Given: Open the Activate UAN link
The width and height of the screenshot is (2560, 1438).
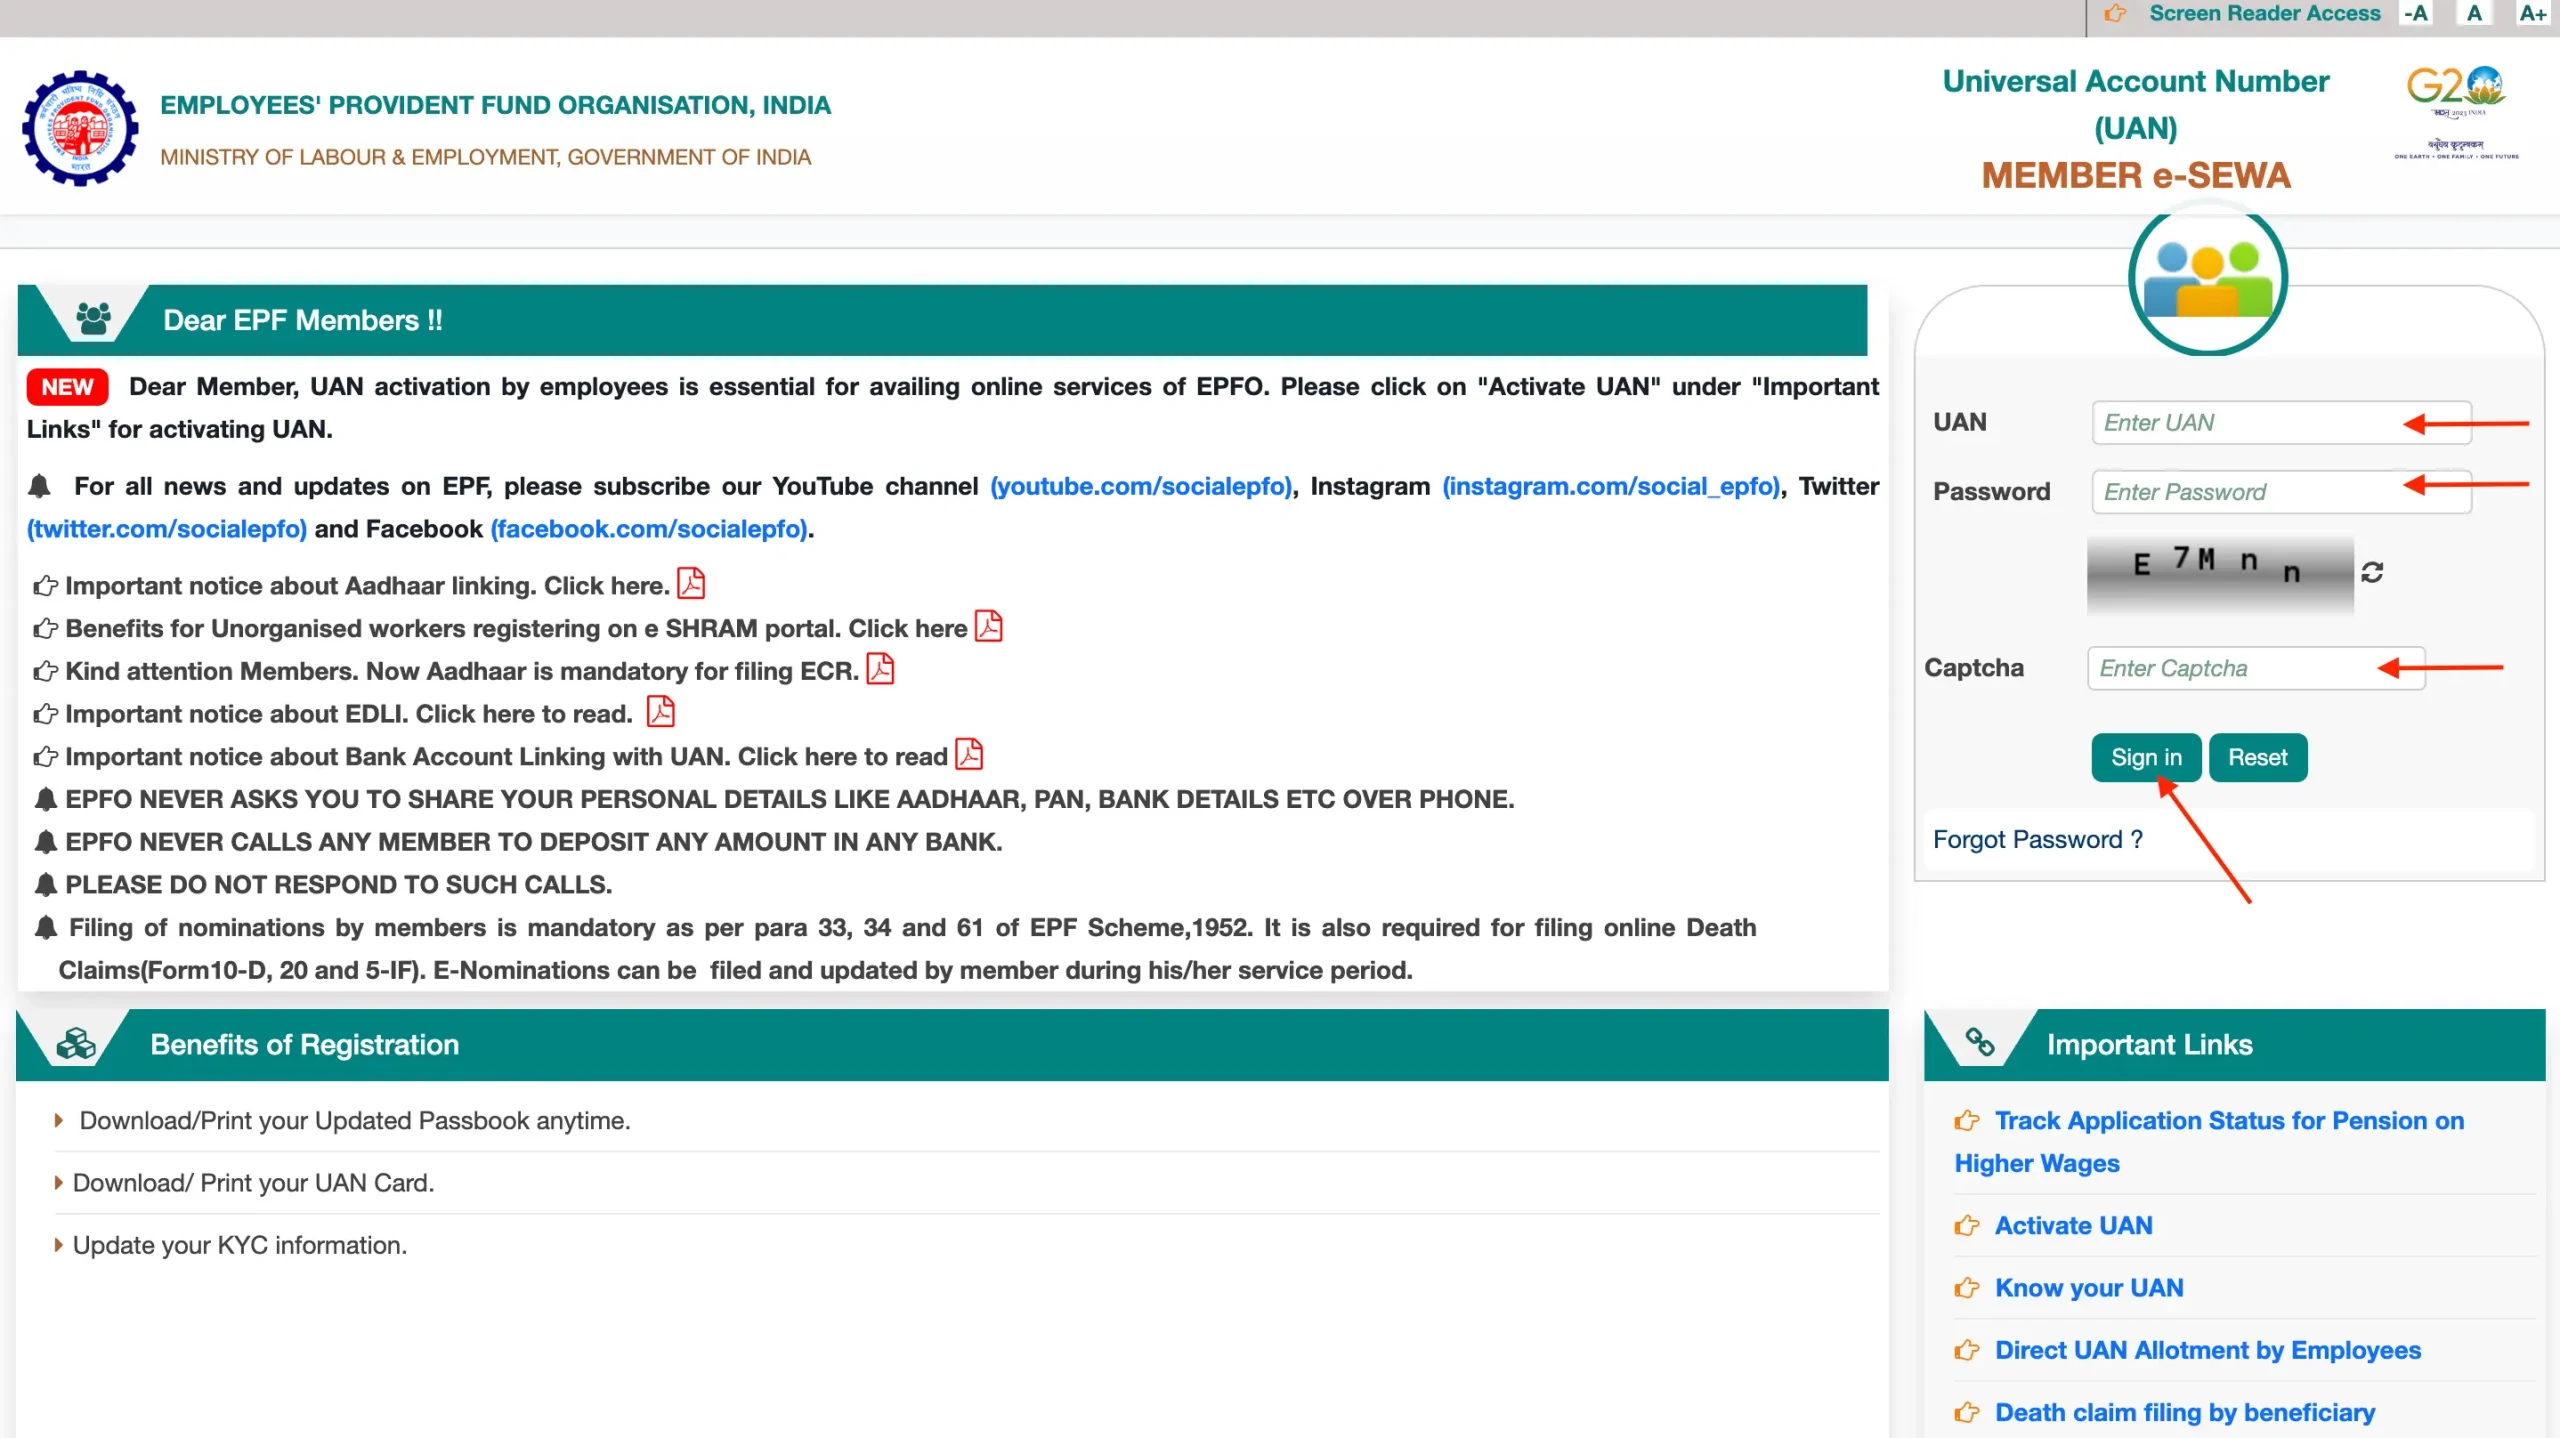Looking at the screenshot, I should [2074, 1226].
